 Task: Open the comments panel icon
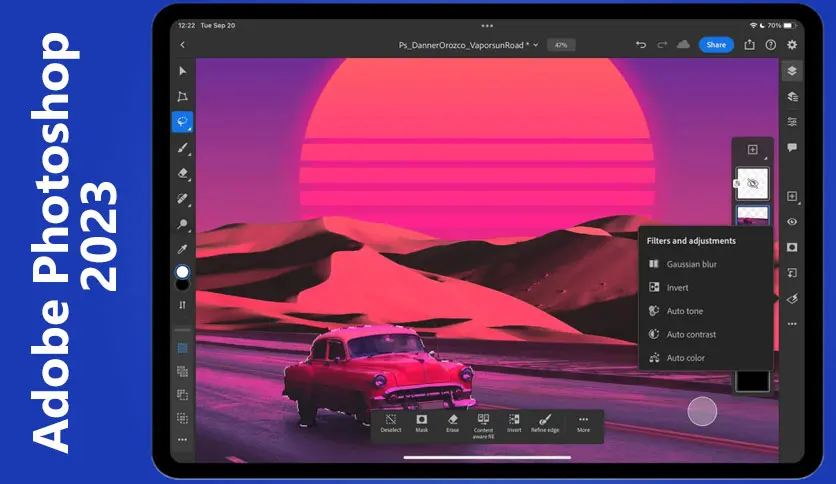pyautogui.click(x=792, y=147)
